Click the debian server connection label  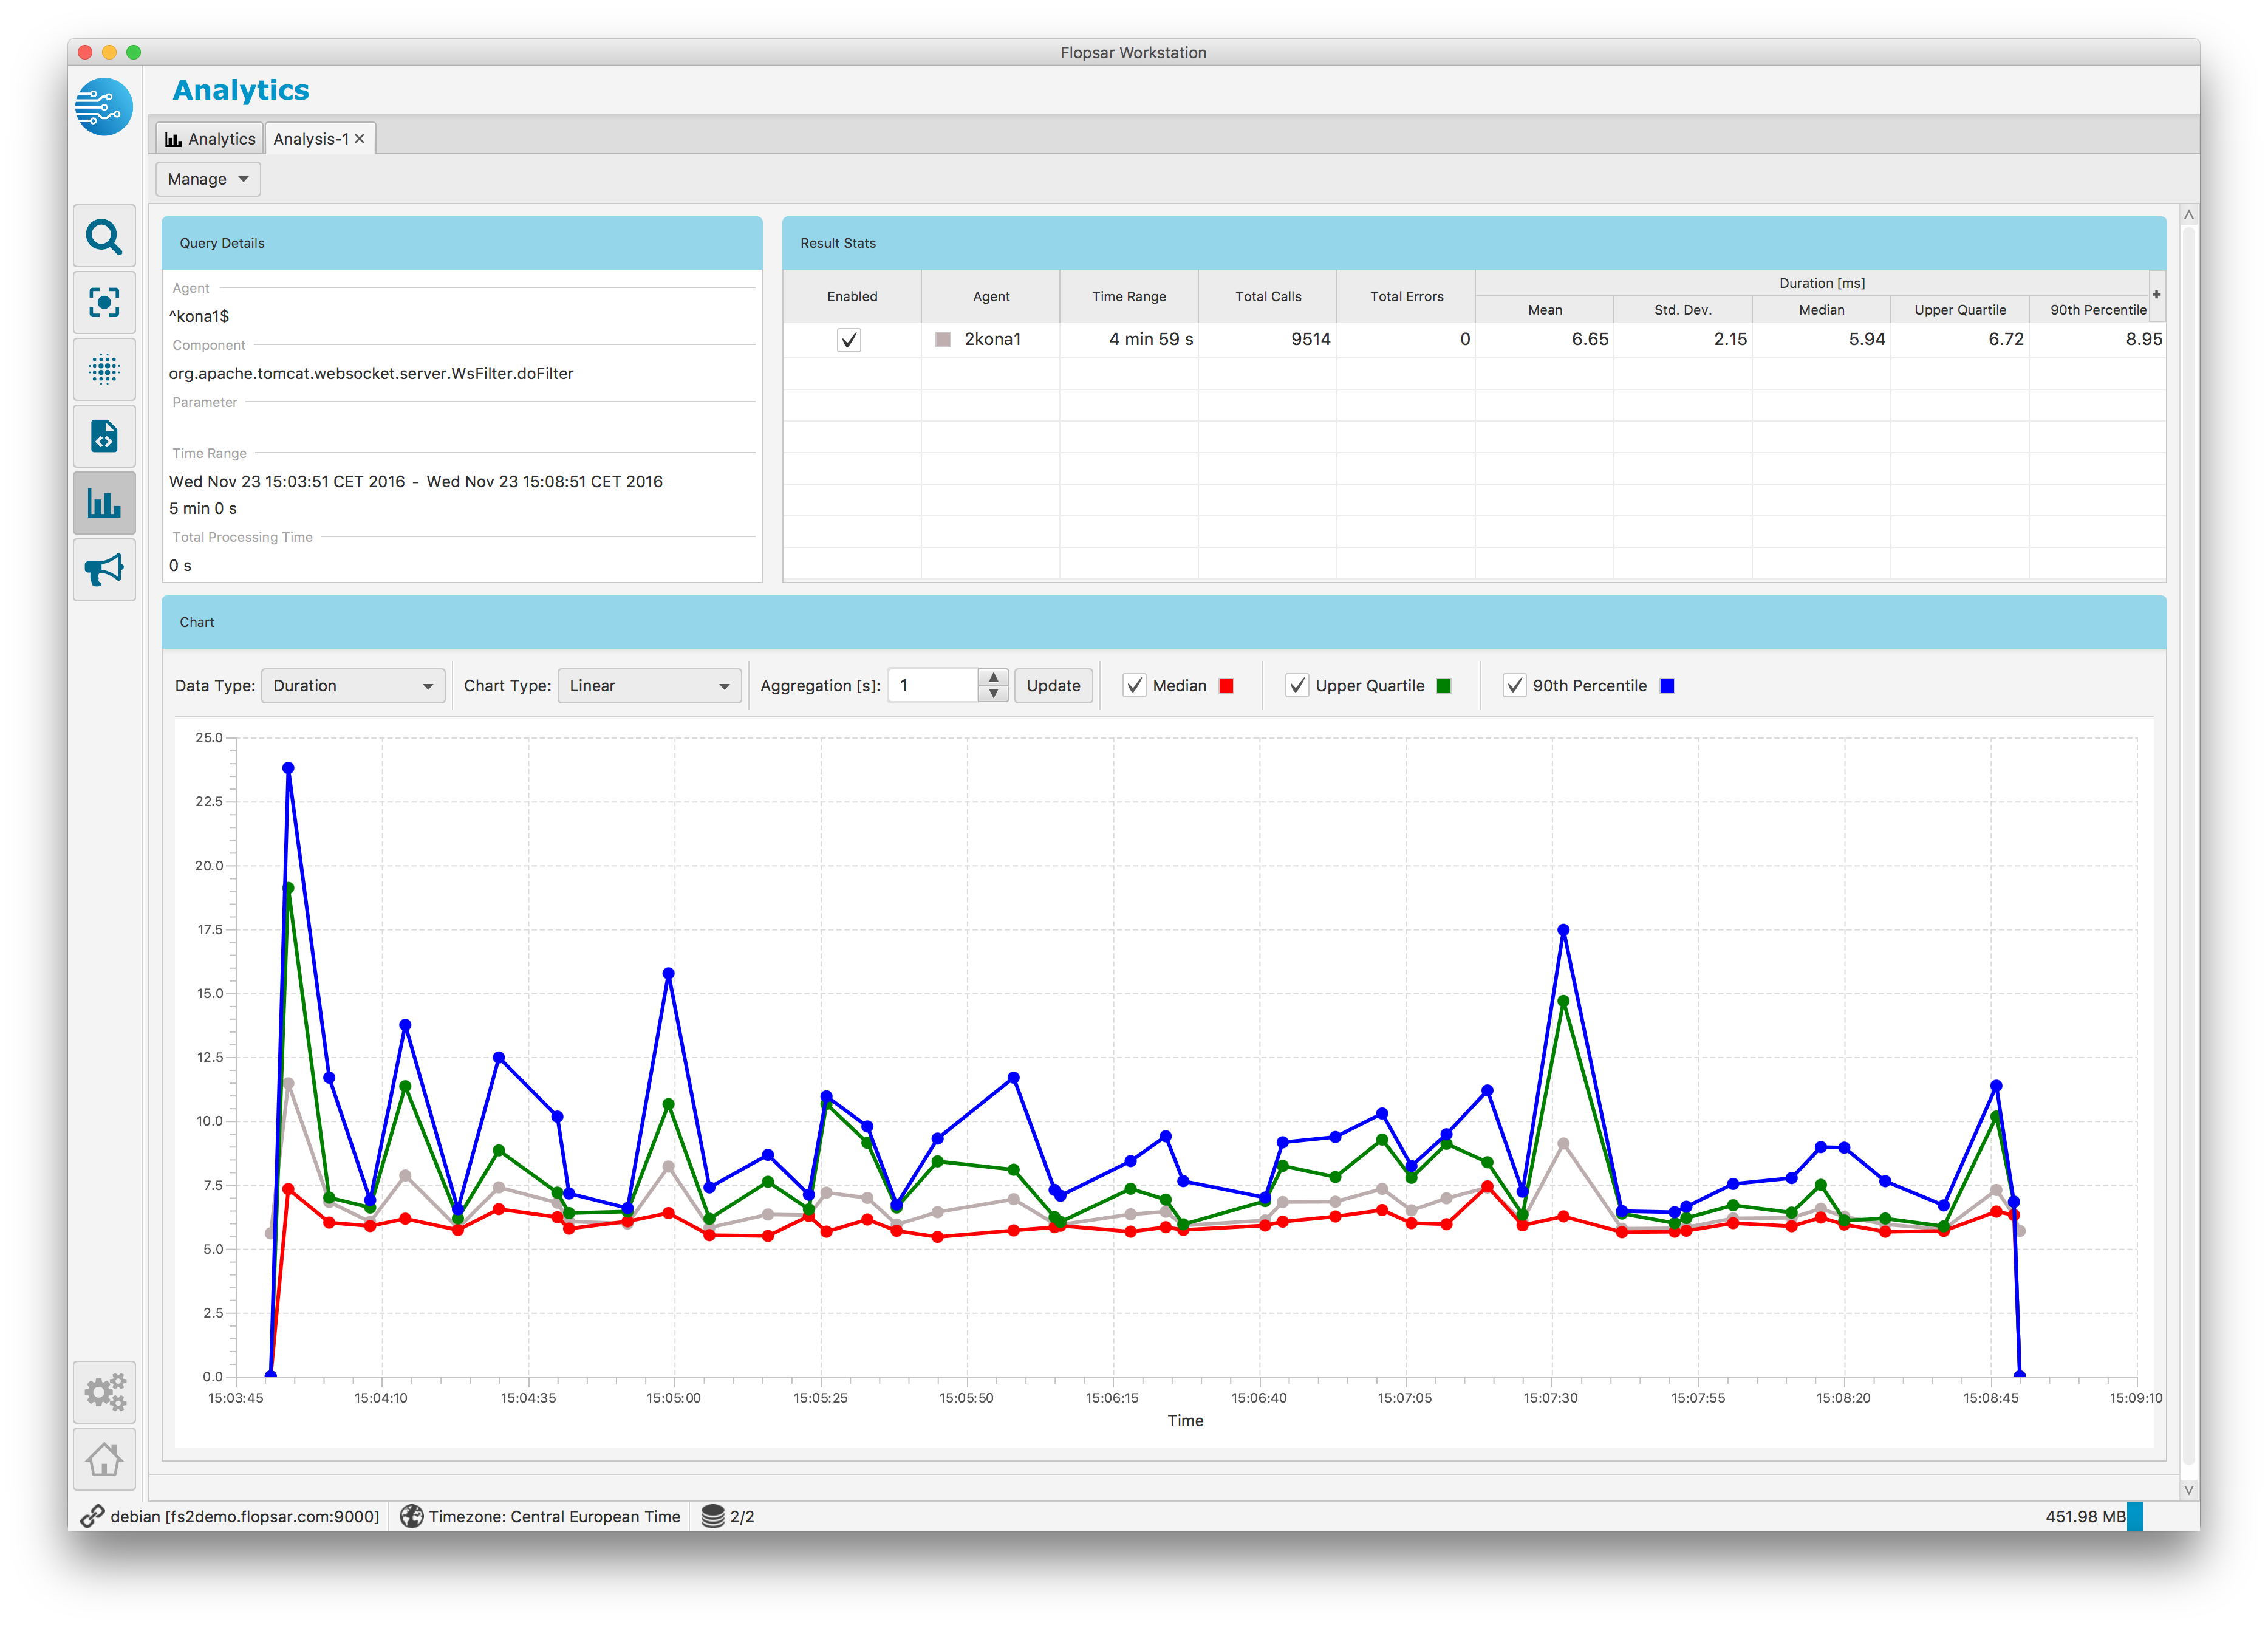point(245,1516)
